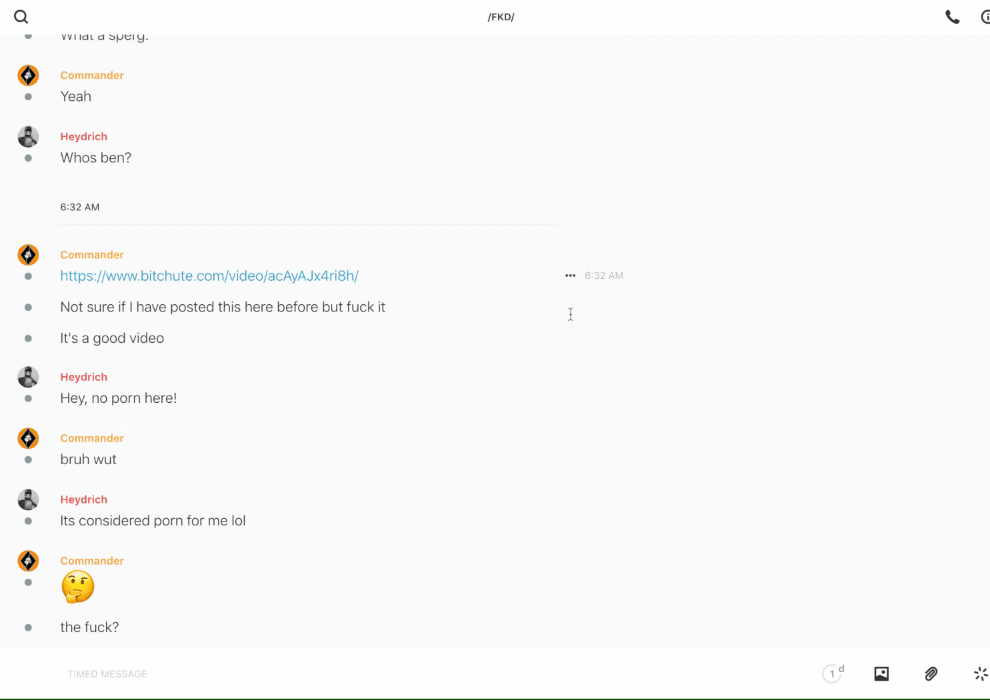Attach a file with the paperclip icon
The width and height of the screenshot is (990, 700).
click(x=931, y=674)
